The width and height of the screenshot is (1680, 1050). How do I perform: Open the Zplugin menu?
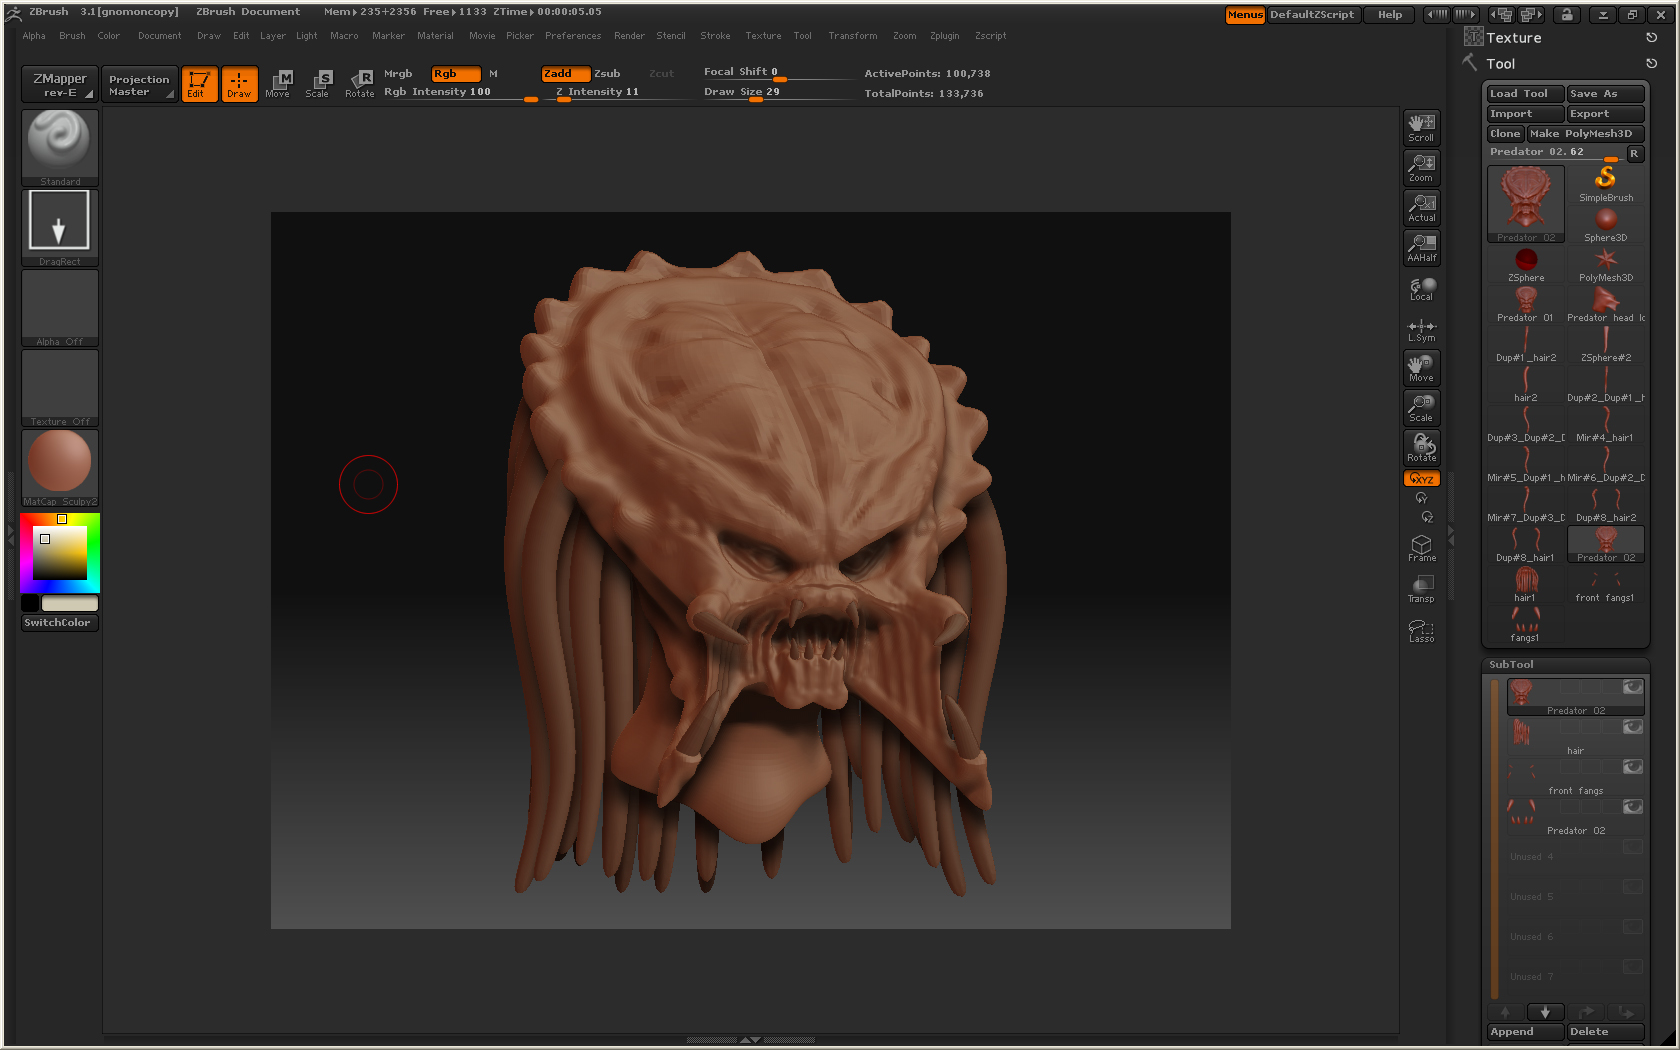click(x=944, y=36)
